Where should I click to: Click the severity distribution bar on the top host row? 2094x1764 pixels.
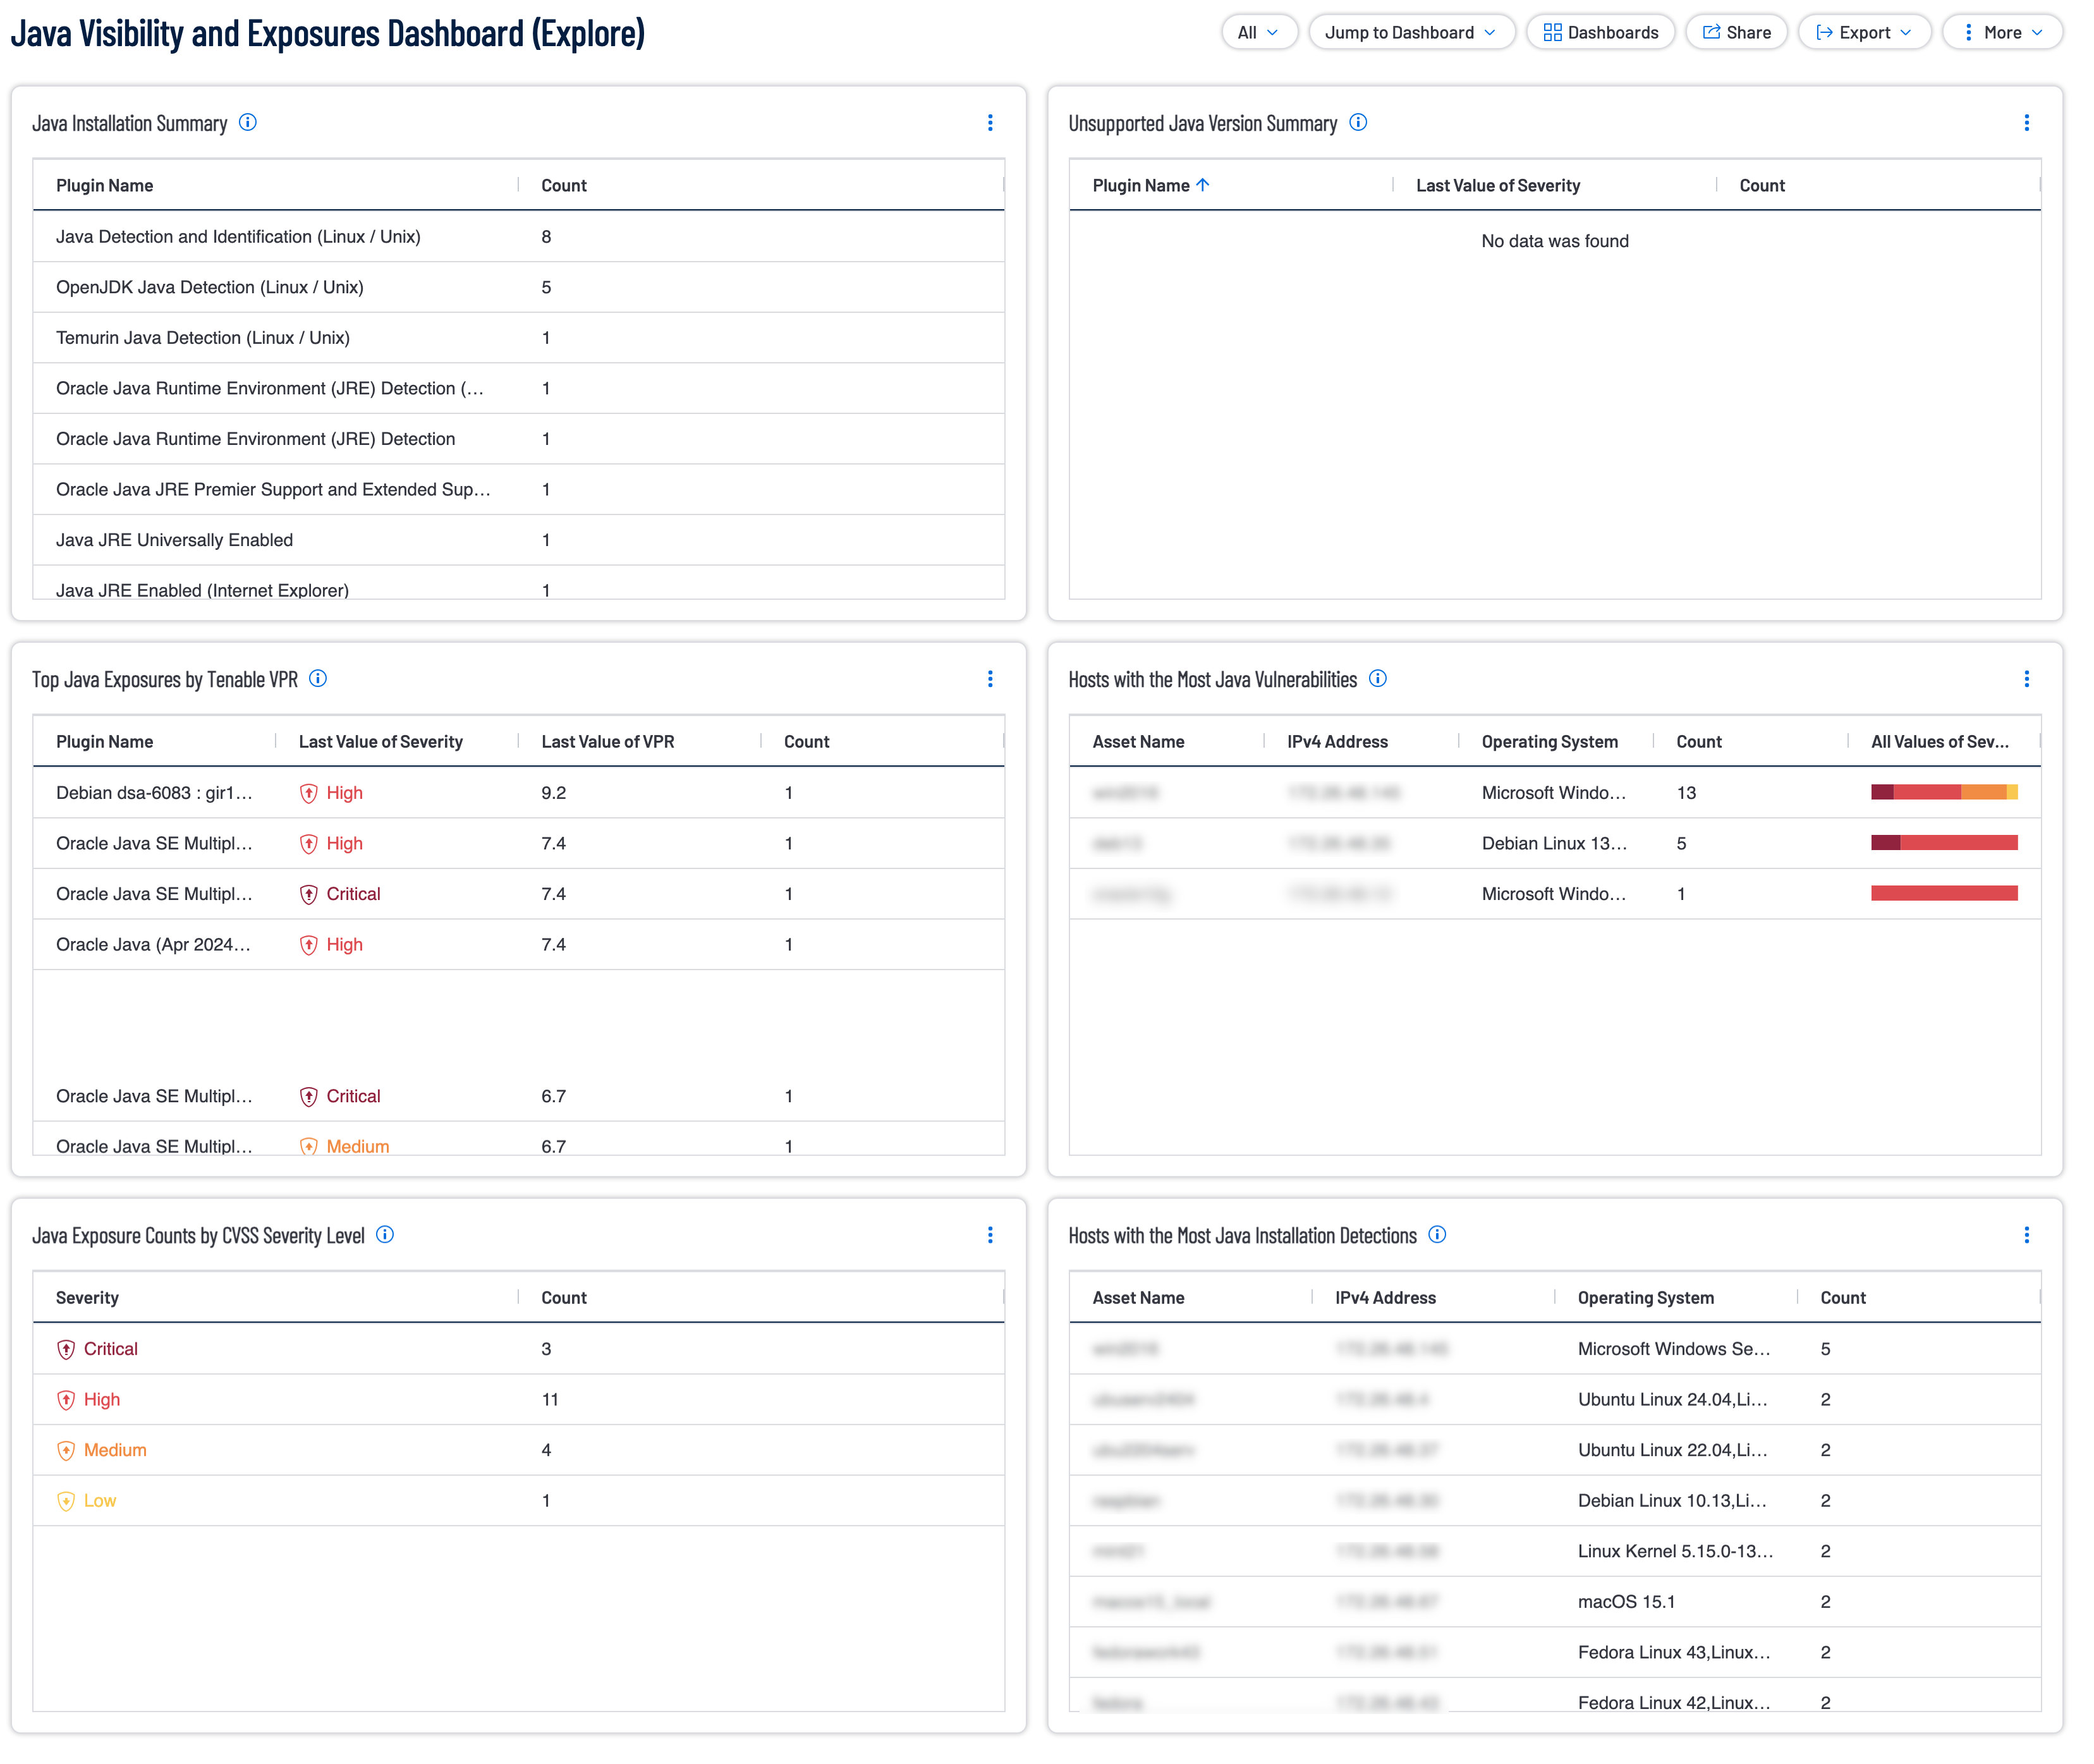(1944, 792)
